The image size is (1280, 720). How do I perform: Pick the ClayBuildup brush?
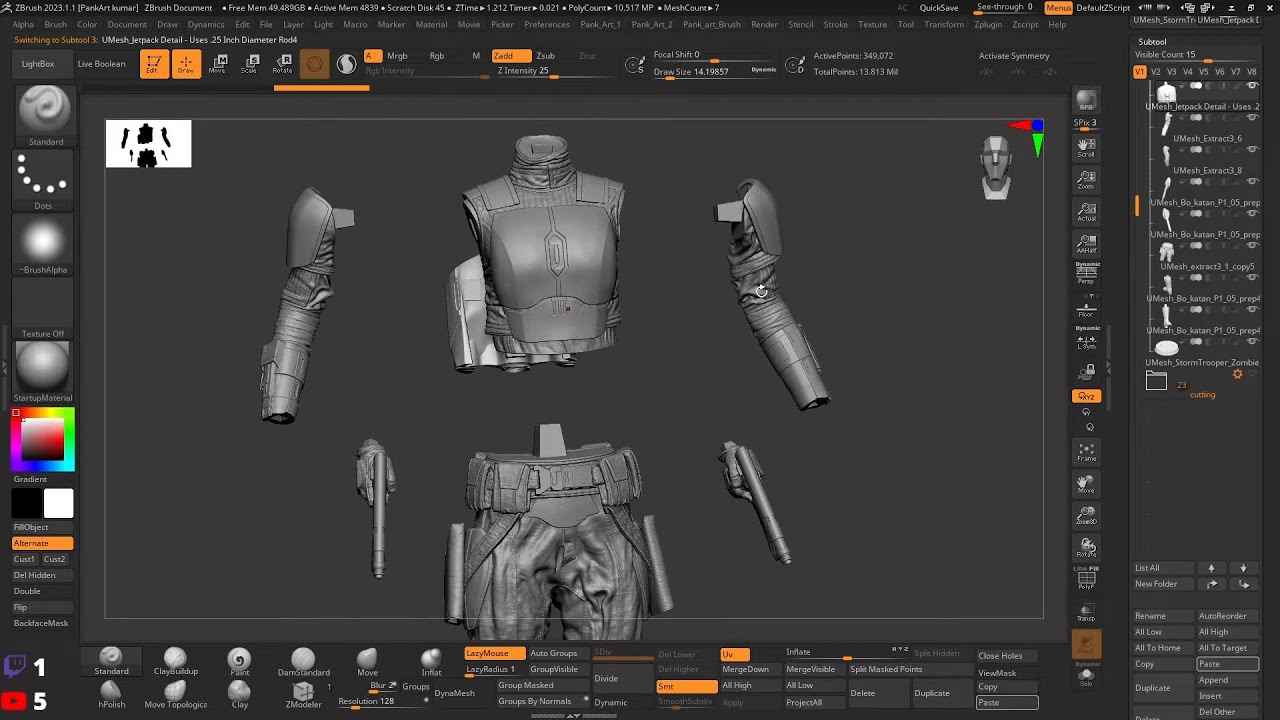[x=175, y=661]
